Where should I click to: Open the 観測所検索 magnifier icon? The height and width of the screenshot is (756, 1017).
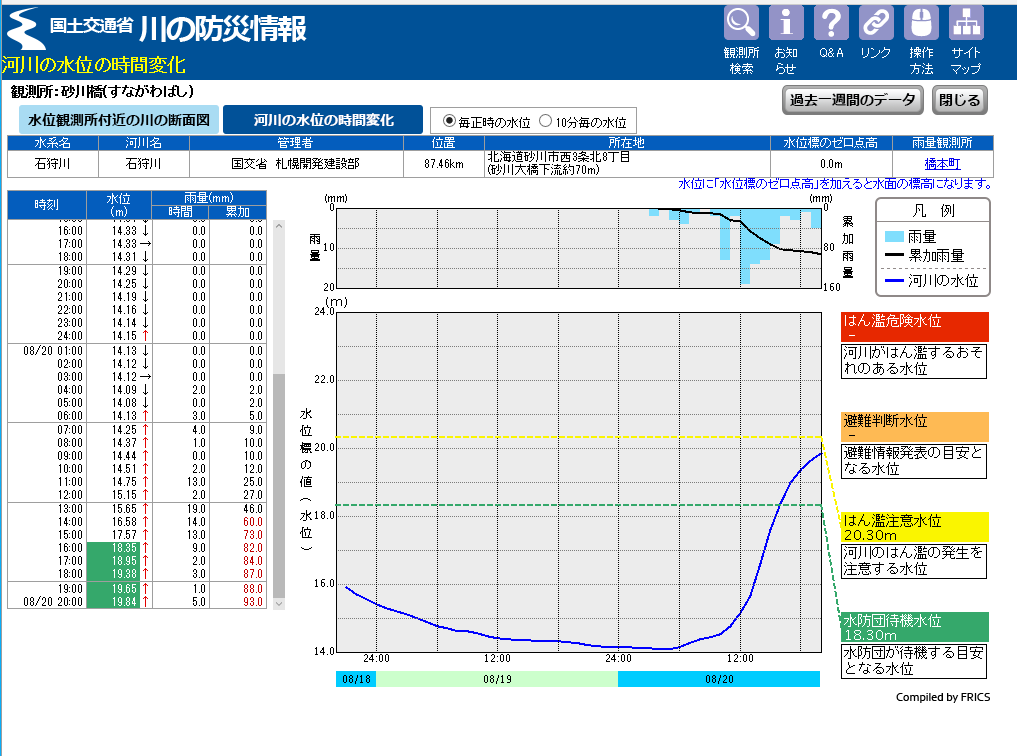[741, 22]
